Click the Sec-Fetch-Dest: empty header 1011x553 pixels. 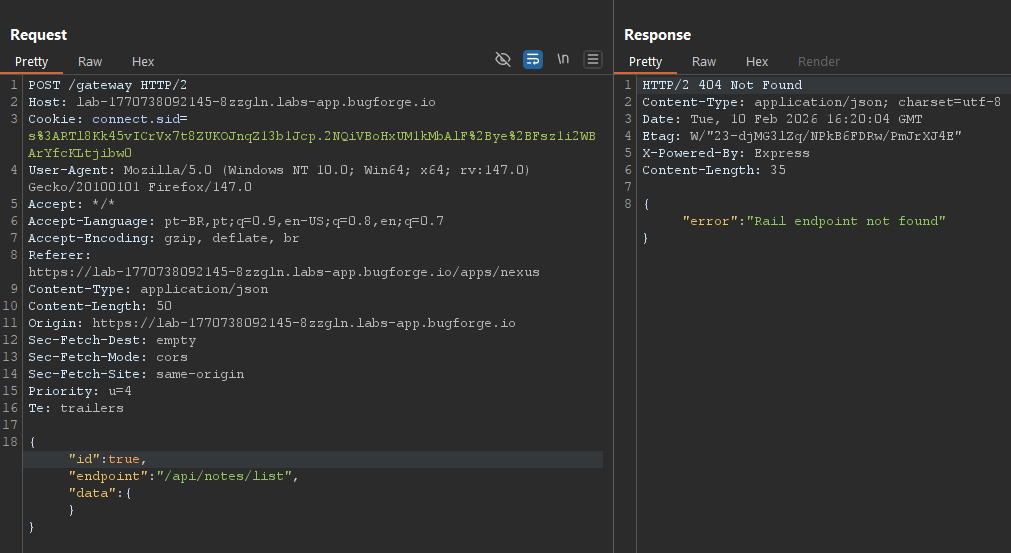(112, 340)
